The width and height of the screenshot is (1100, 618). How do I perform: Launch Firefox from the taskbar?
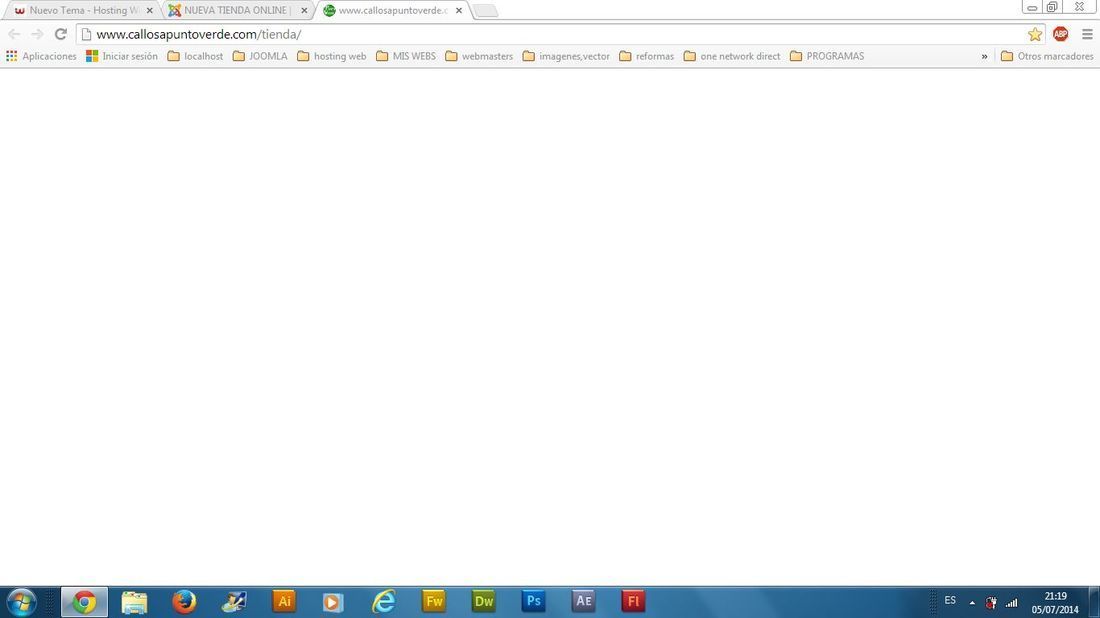coord(185,601)
